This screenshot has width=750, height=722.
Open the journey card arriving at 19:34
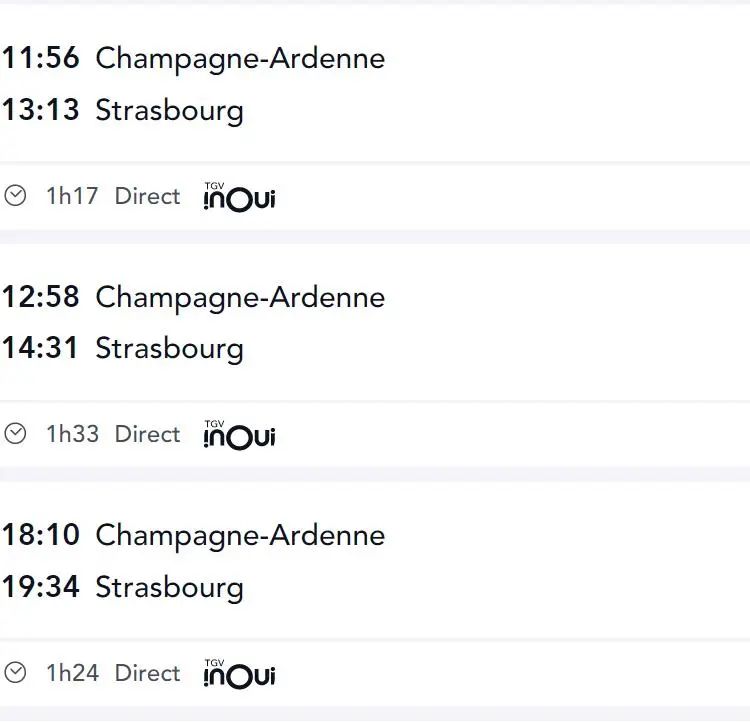tap(375, 594)
